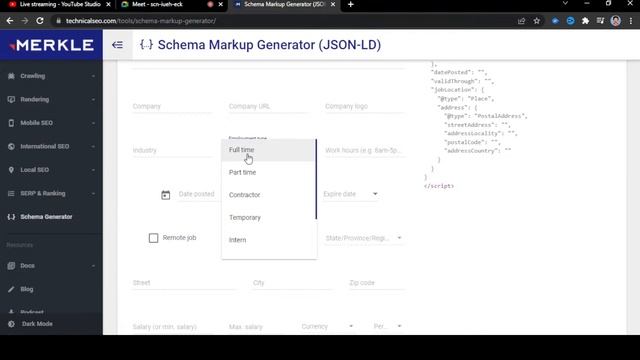Expand the Docs menu
Image resolution: width=640 pixels, height=360 pixels.
click(93, 266)
